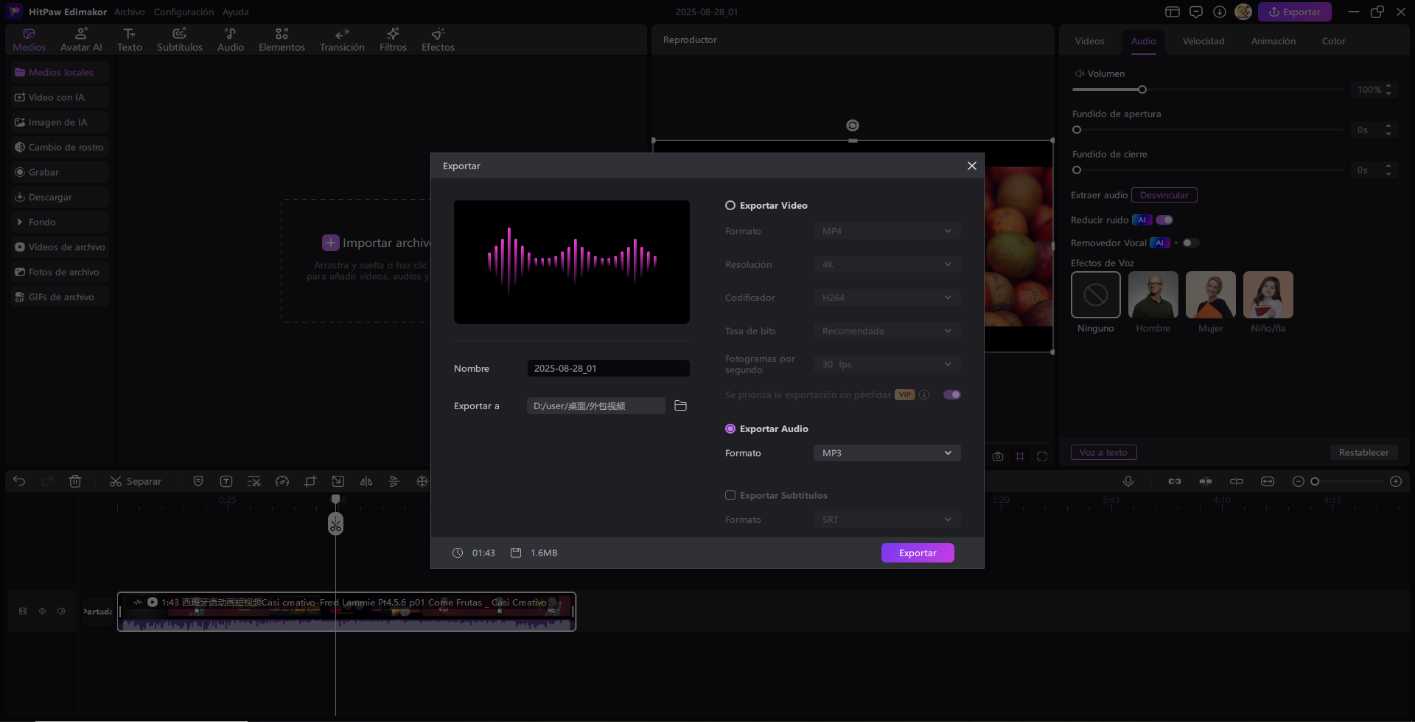Open the Filtros panel
Image resolution: width=1415 pixels, height=722 pixels.
(393, 40)
